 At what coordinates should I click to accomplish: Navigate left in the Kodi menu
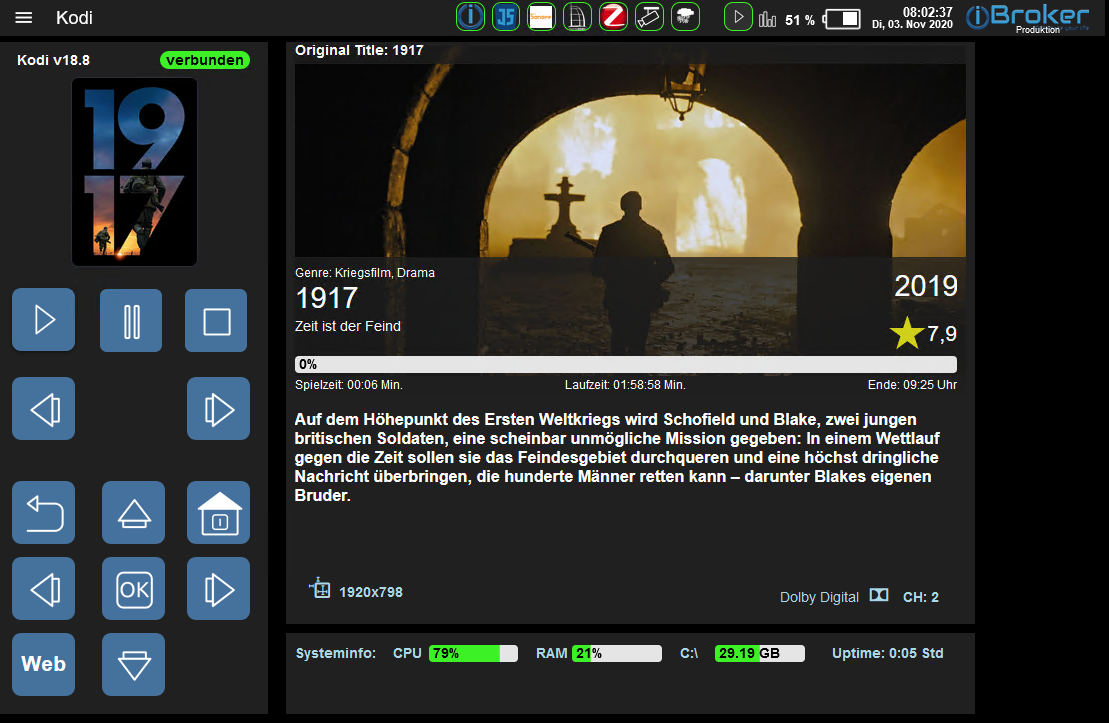(44, 589)
